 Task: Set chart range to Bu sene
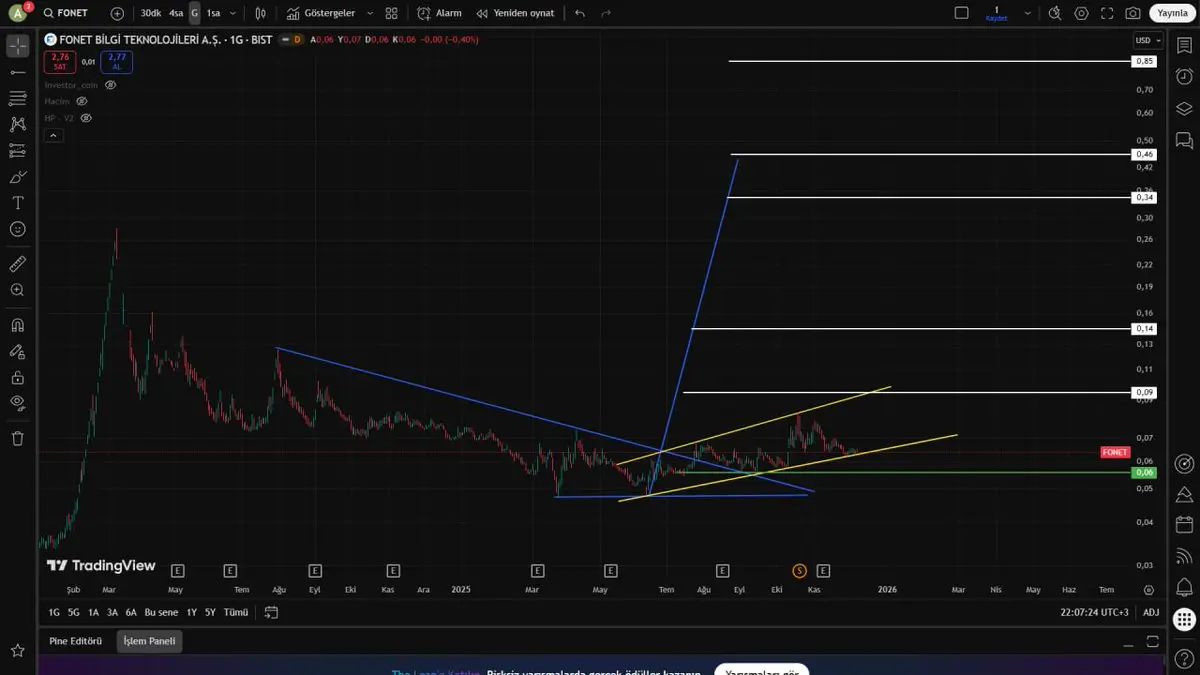pyautogui.click(x=161, y=612)
